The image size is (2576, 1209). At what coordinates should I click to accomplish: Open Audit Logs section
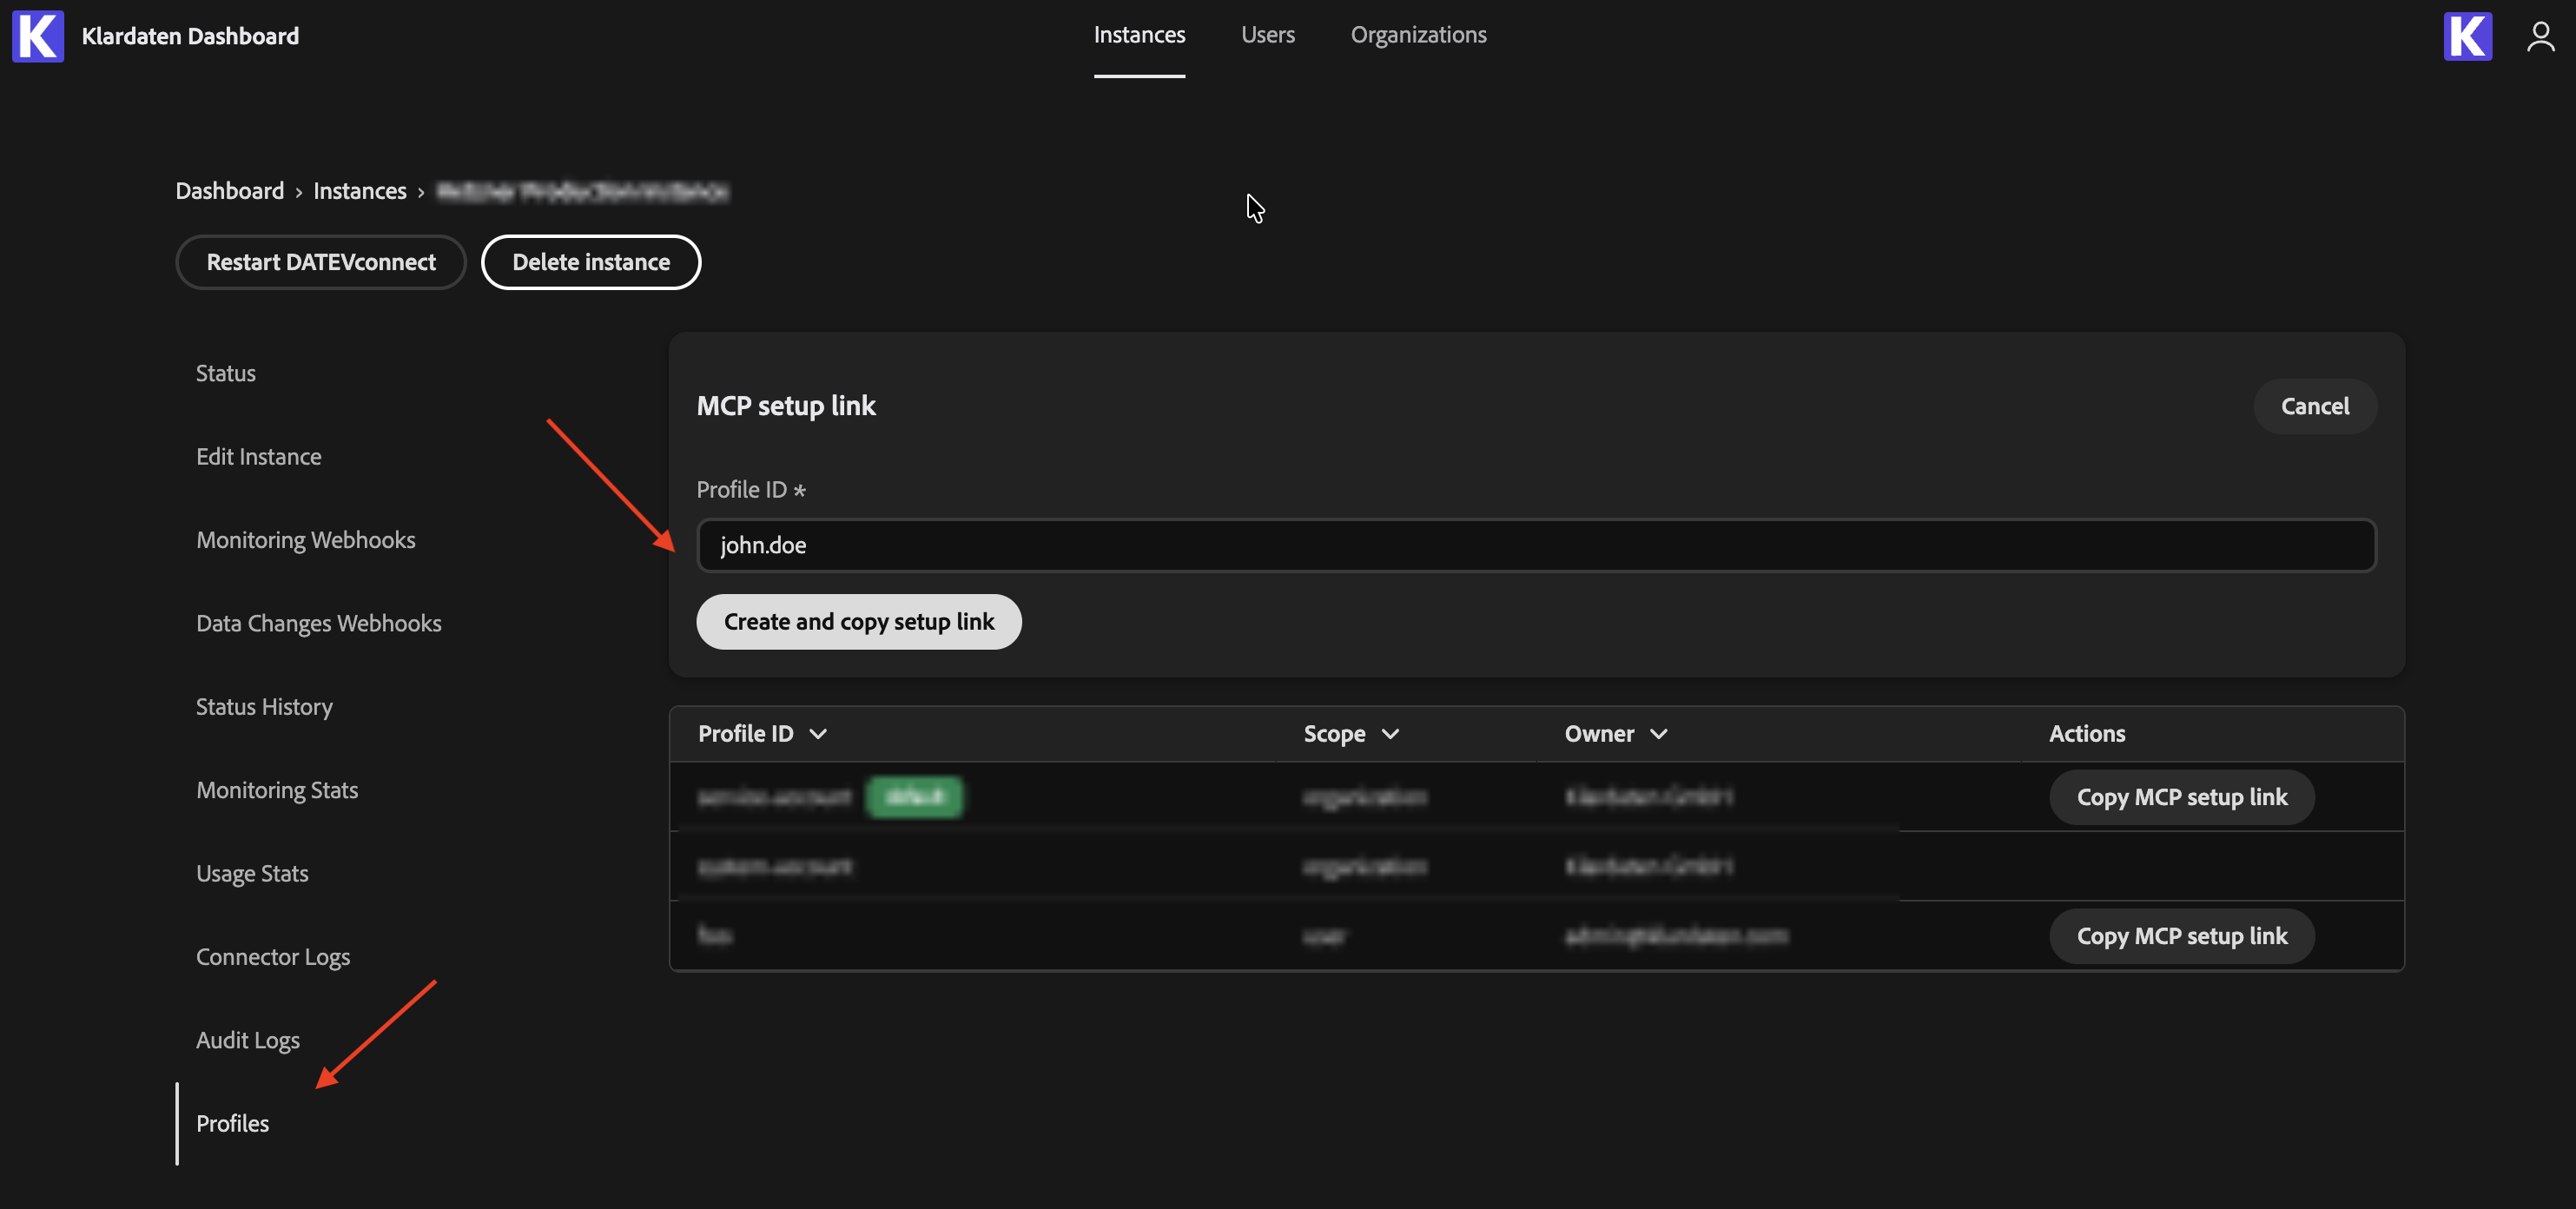248,1040
